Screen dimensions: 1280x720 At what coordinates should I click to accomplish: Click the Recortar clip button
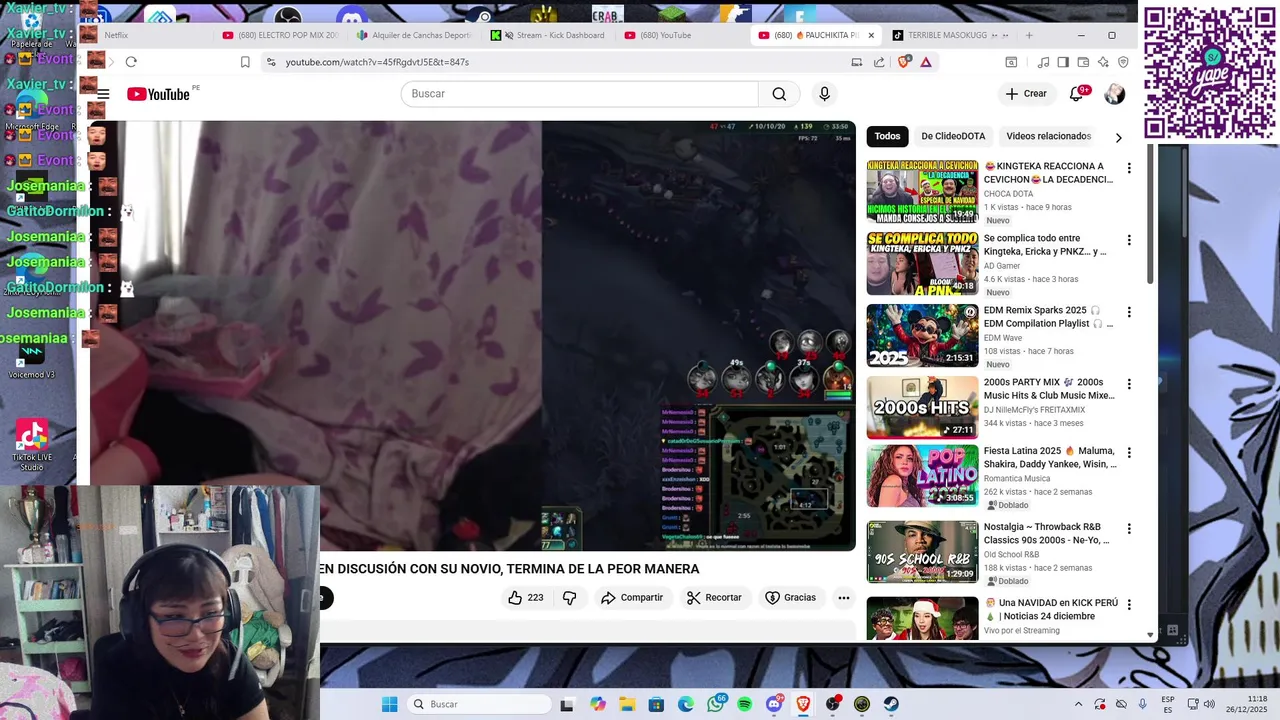click(x=714, y=598)
